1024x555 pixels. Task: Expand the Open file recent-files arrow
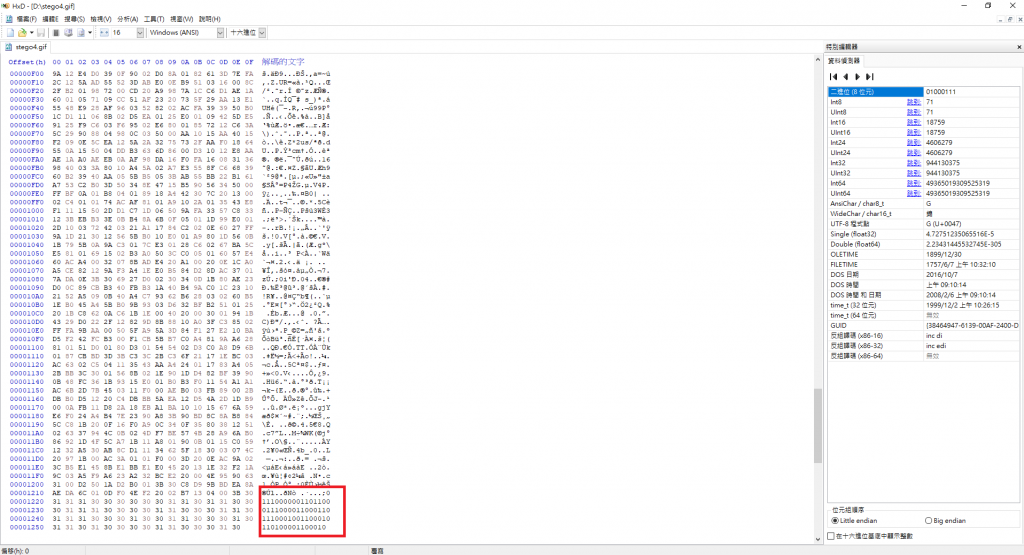tap(31, 33)
